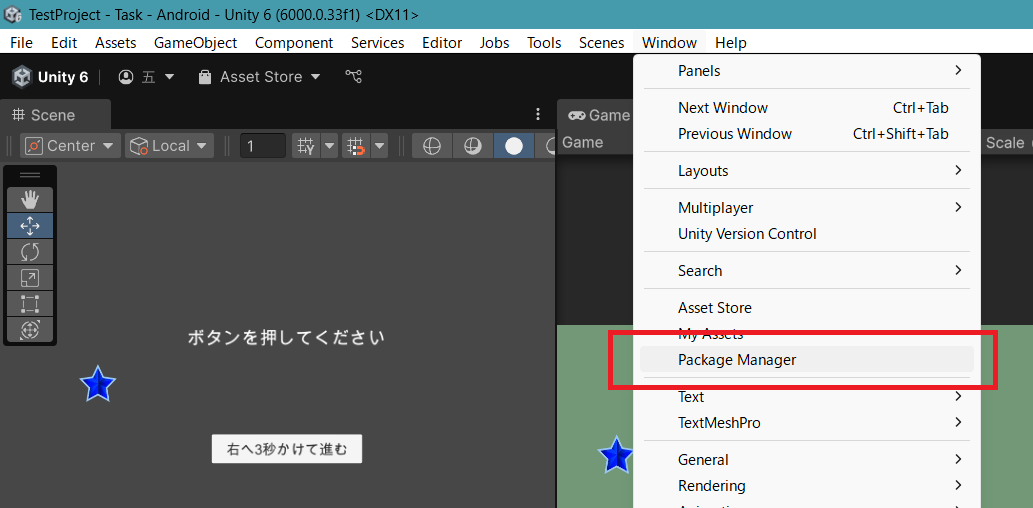Toggle grid visibility in Scene view

(x=306, y=146)
